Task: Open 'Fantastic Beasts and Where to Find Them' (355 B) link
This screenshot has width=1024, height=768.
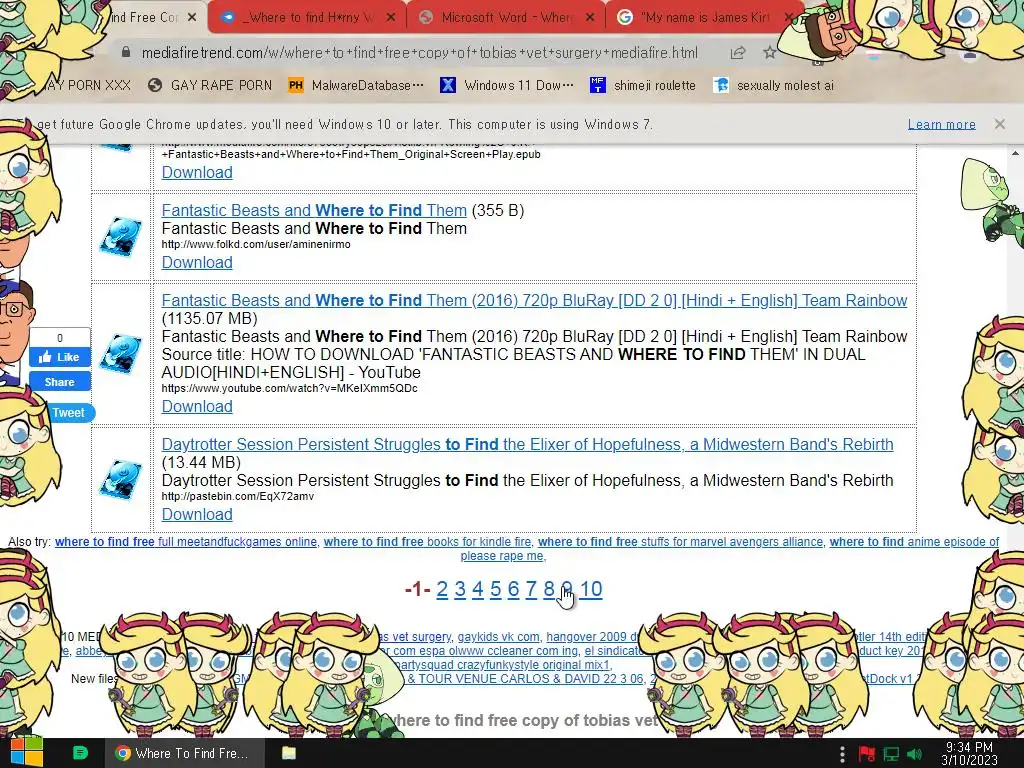Action: coord(314,210)
